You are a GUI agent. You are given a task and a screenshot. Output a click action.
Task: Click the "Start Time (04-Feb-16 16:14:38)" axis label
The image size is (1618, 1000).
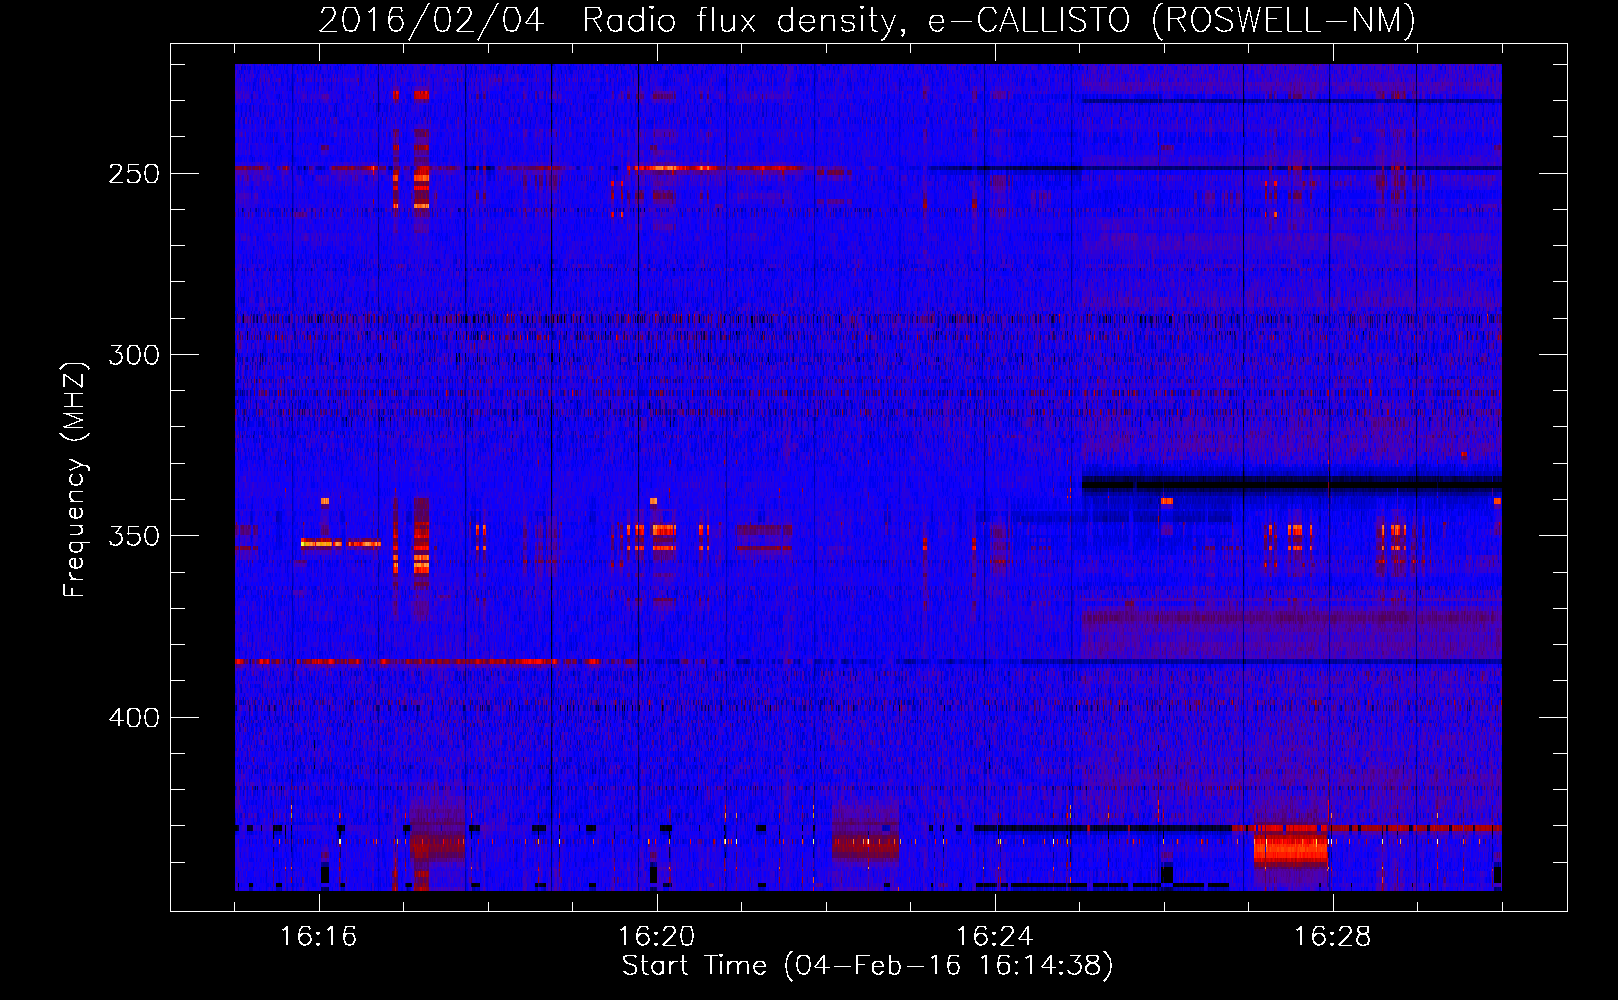[x=867, y=966]
